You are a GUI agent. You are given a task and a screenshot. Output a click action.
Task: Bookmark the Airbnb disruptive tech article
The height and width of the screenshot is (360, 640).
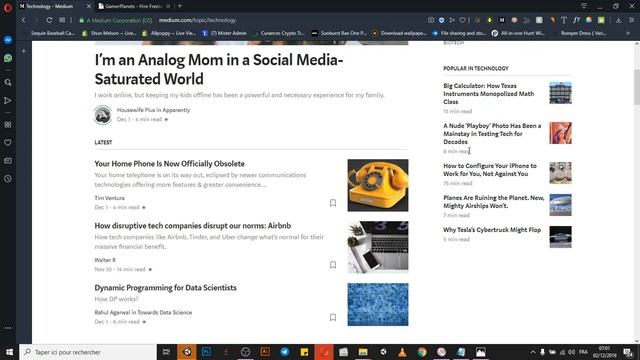point(333,265)
